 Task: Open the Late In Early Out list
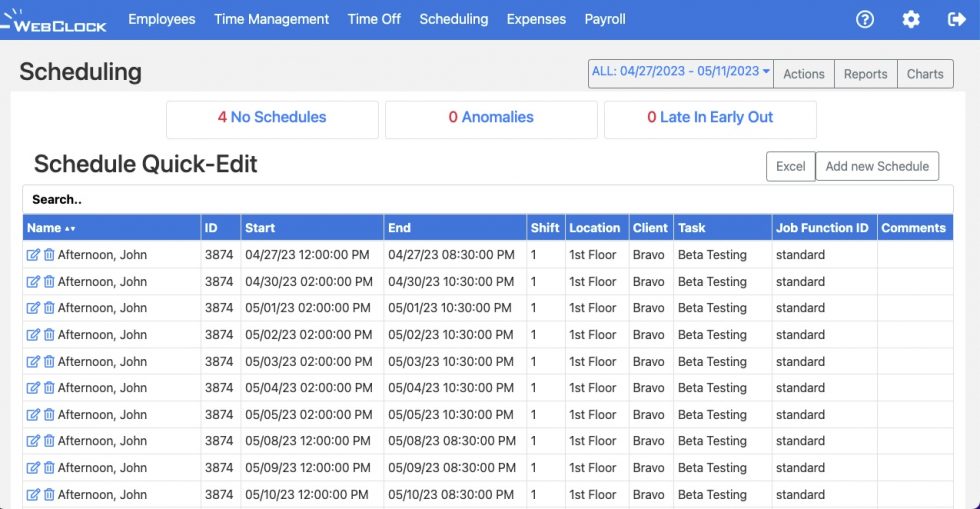[710, 118]
